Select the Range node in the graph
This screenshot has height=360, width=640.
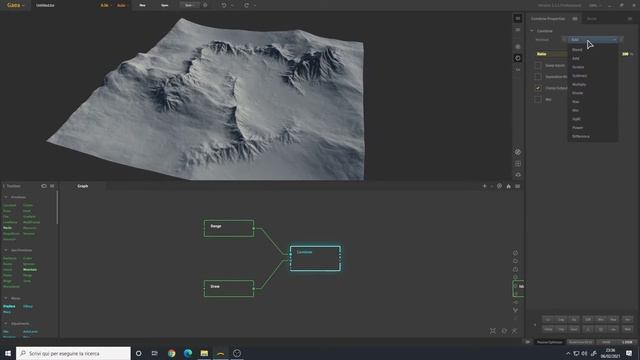[229, 228]
